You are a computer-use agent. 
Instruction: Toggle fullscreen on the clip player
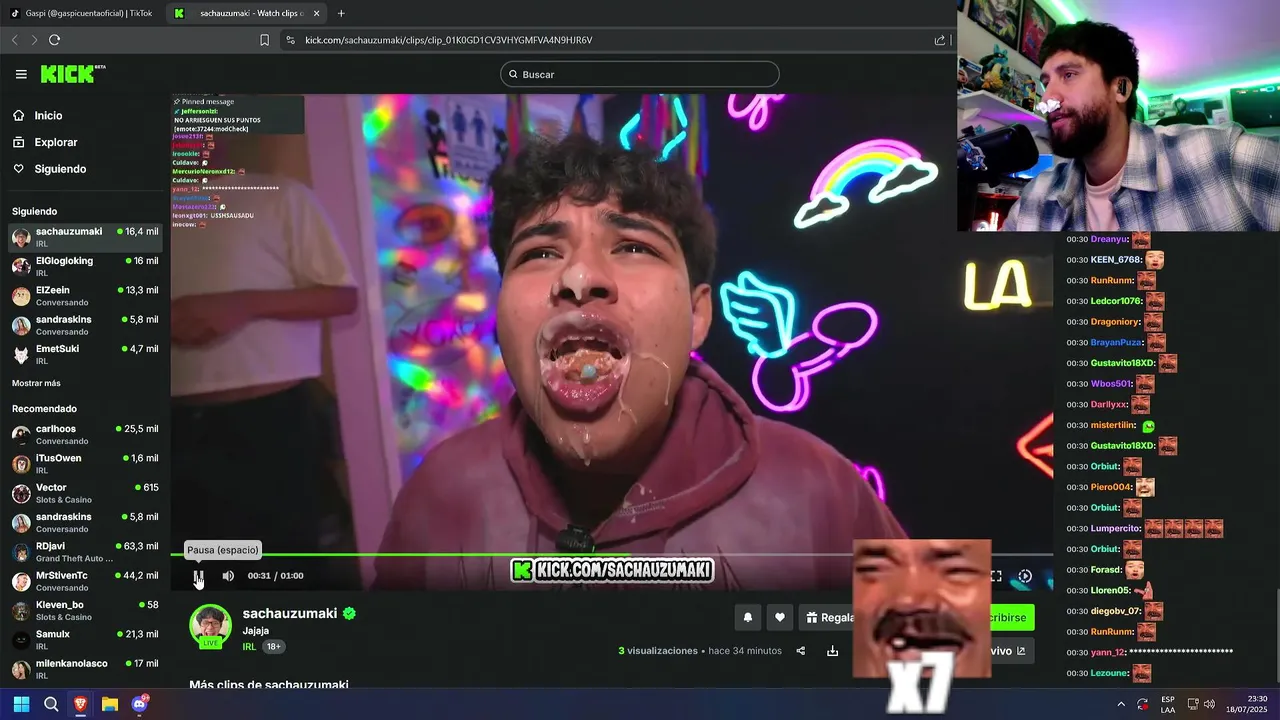click(996, 576)
